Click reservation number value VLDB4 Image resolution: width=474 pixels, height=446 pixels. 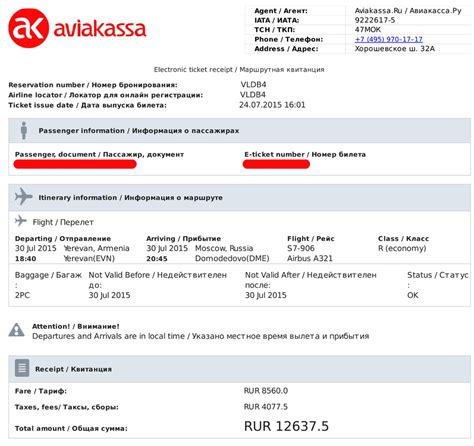(x=253, y=85)
